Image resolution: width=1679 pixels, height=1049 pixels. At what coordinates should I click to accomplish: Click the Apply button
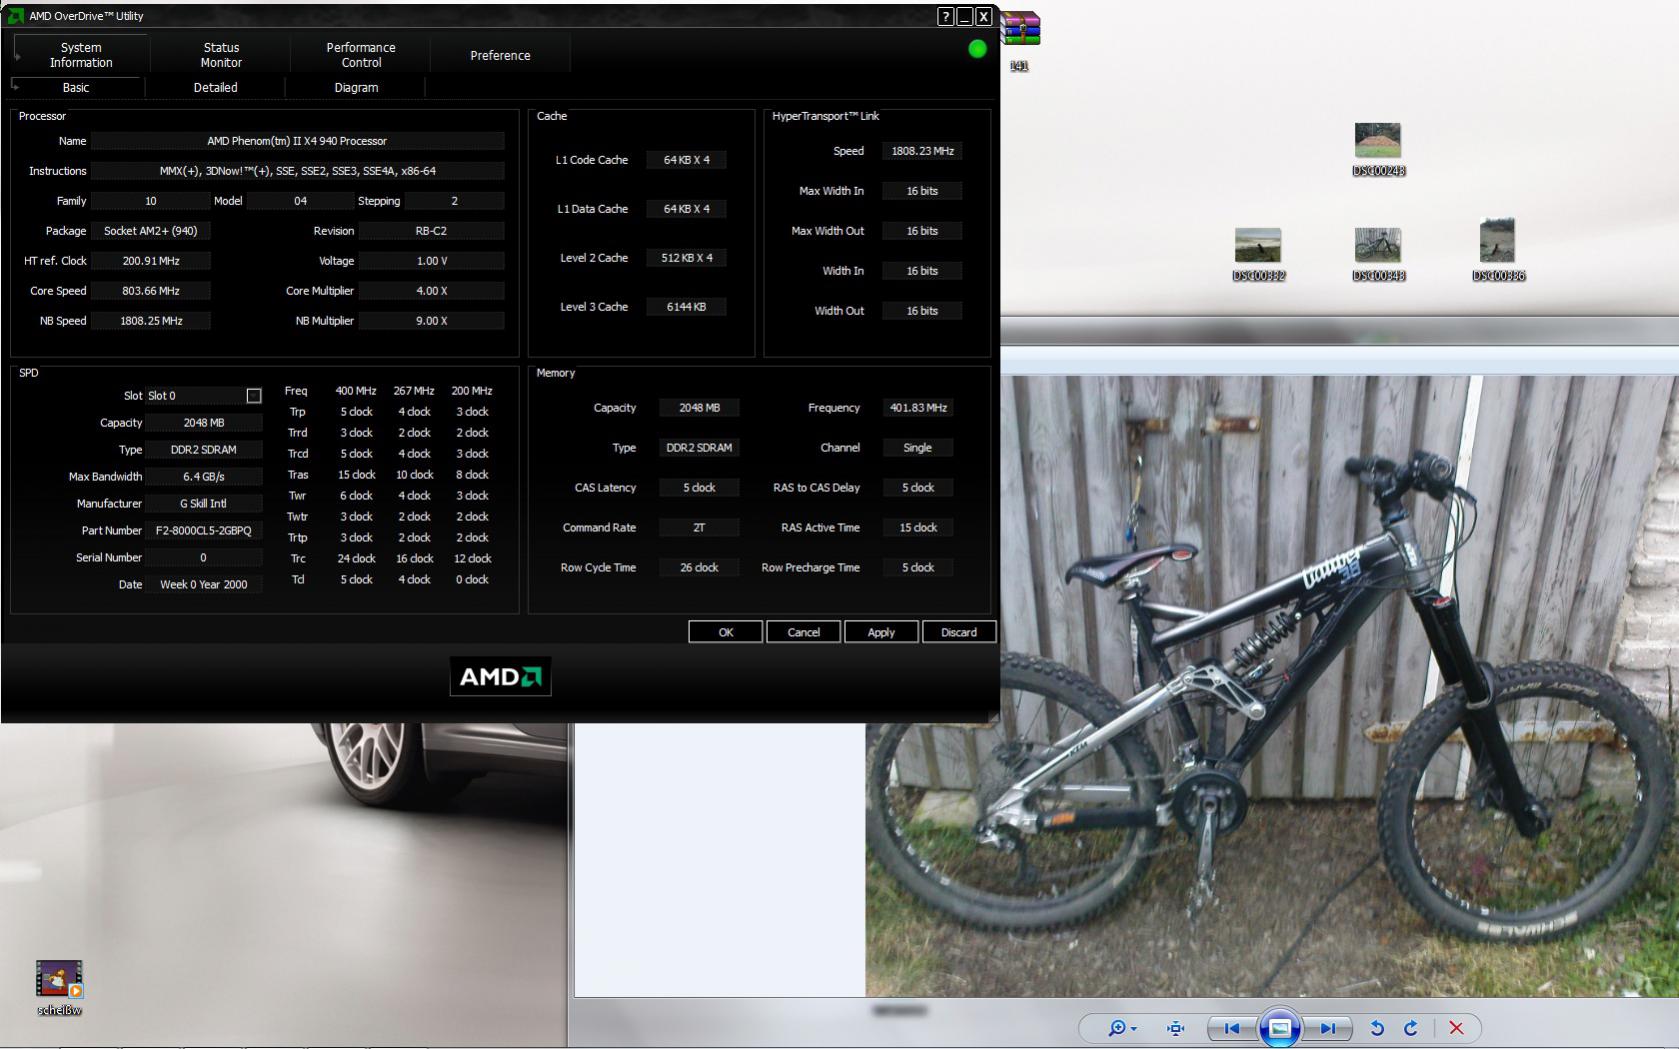[881, 632]
